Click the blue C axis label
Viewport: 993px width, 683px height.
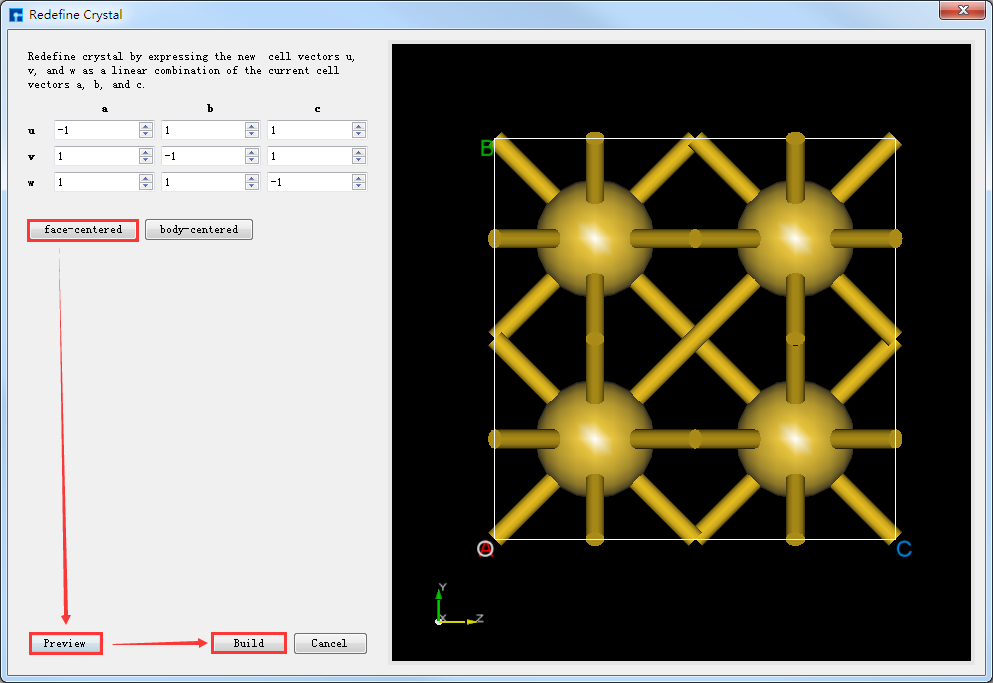pos(903,548)
